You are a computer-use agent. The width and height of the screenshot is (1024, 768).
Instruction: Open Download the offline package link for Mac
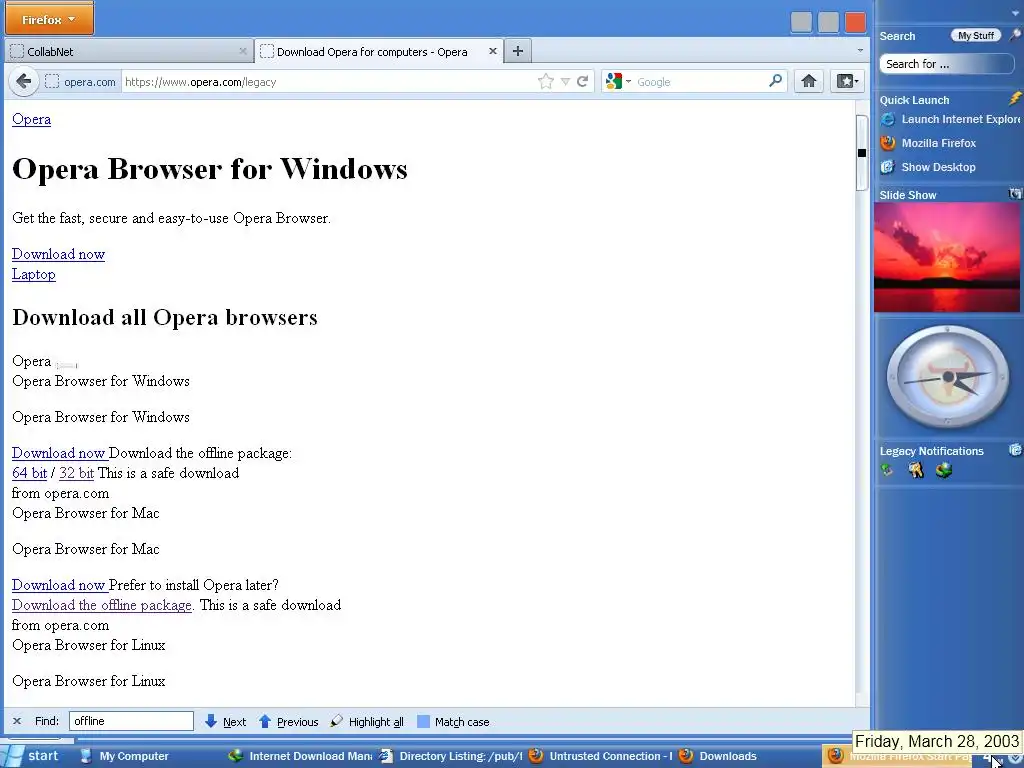(102, 605)
